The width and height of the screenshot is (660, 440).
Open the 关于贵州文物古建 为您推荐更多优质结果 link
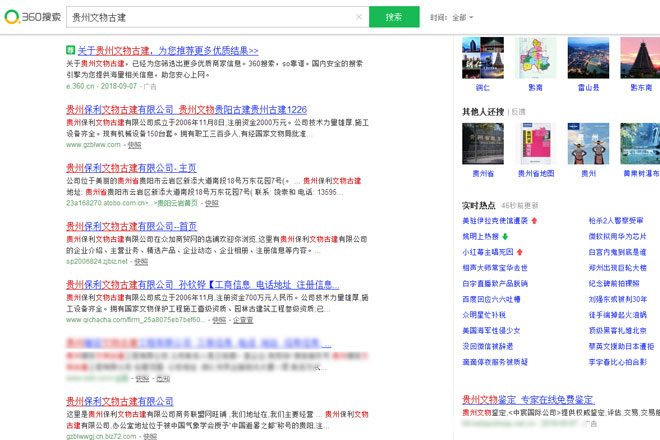168,51
